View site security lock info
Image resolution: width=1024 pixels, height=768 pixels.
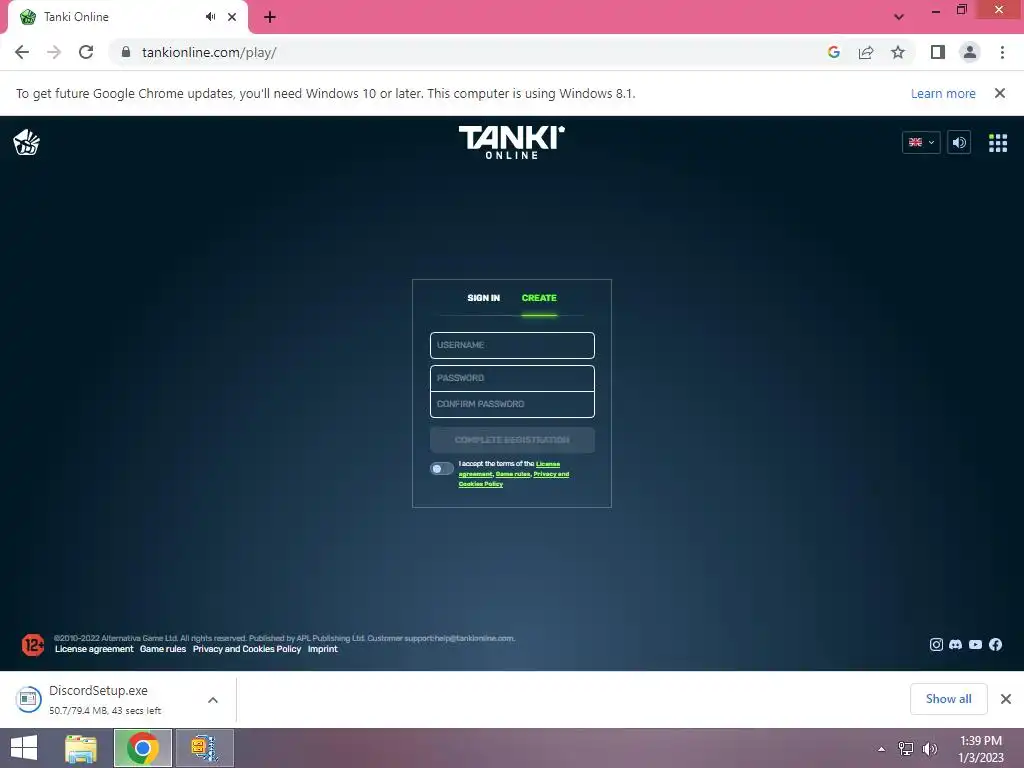pyautogui.click(x=126, y=52)
